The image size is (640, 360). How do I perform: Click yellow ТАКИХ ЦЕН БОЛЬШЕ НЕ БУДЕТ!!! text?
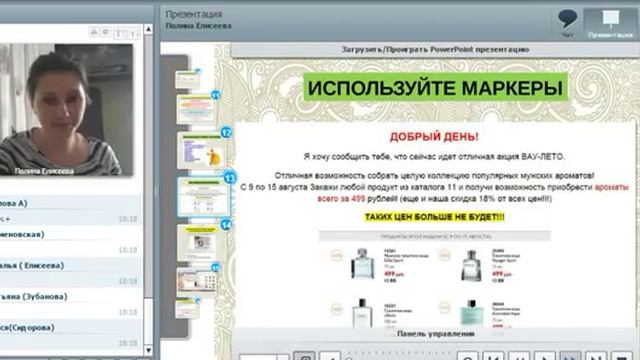[x=434, y=217]
